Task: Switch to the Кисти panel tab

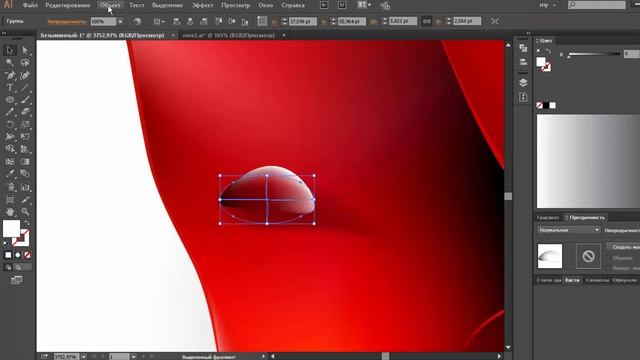Action: coord(572,280)
